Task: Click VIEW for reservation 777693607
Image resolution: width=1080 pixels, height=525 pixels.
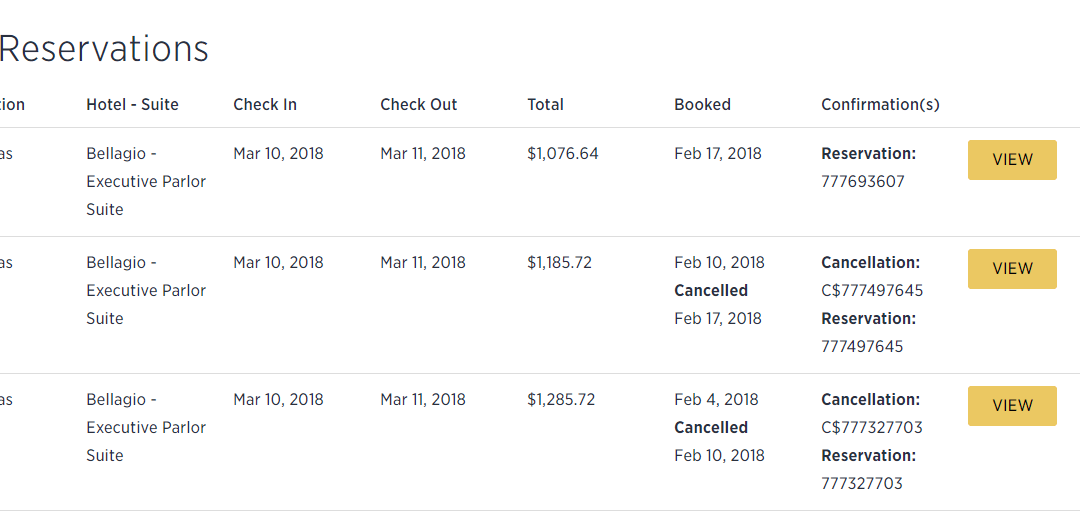Action: [x=1012, y=160]
